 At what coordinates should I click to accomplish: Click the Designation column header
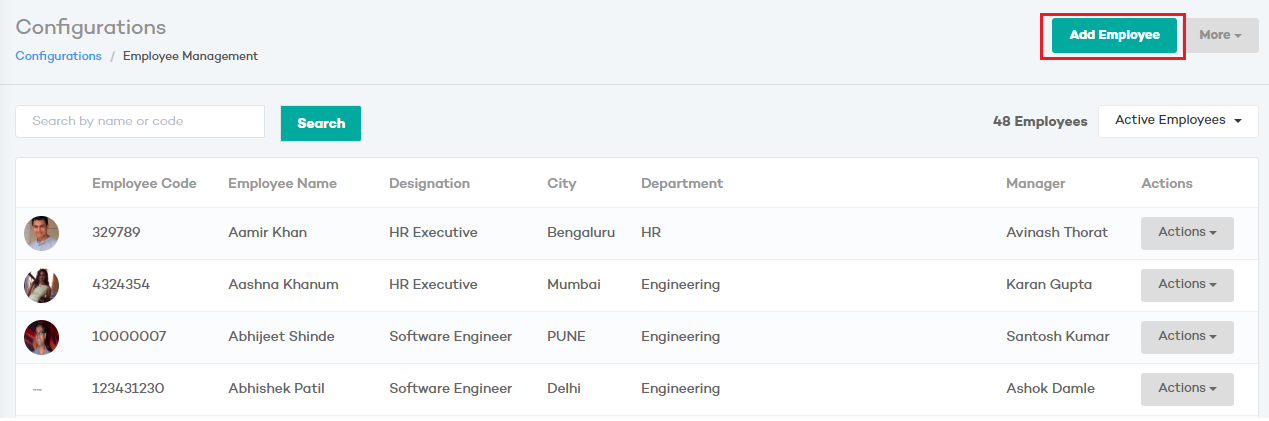tap(429, 183)
